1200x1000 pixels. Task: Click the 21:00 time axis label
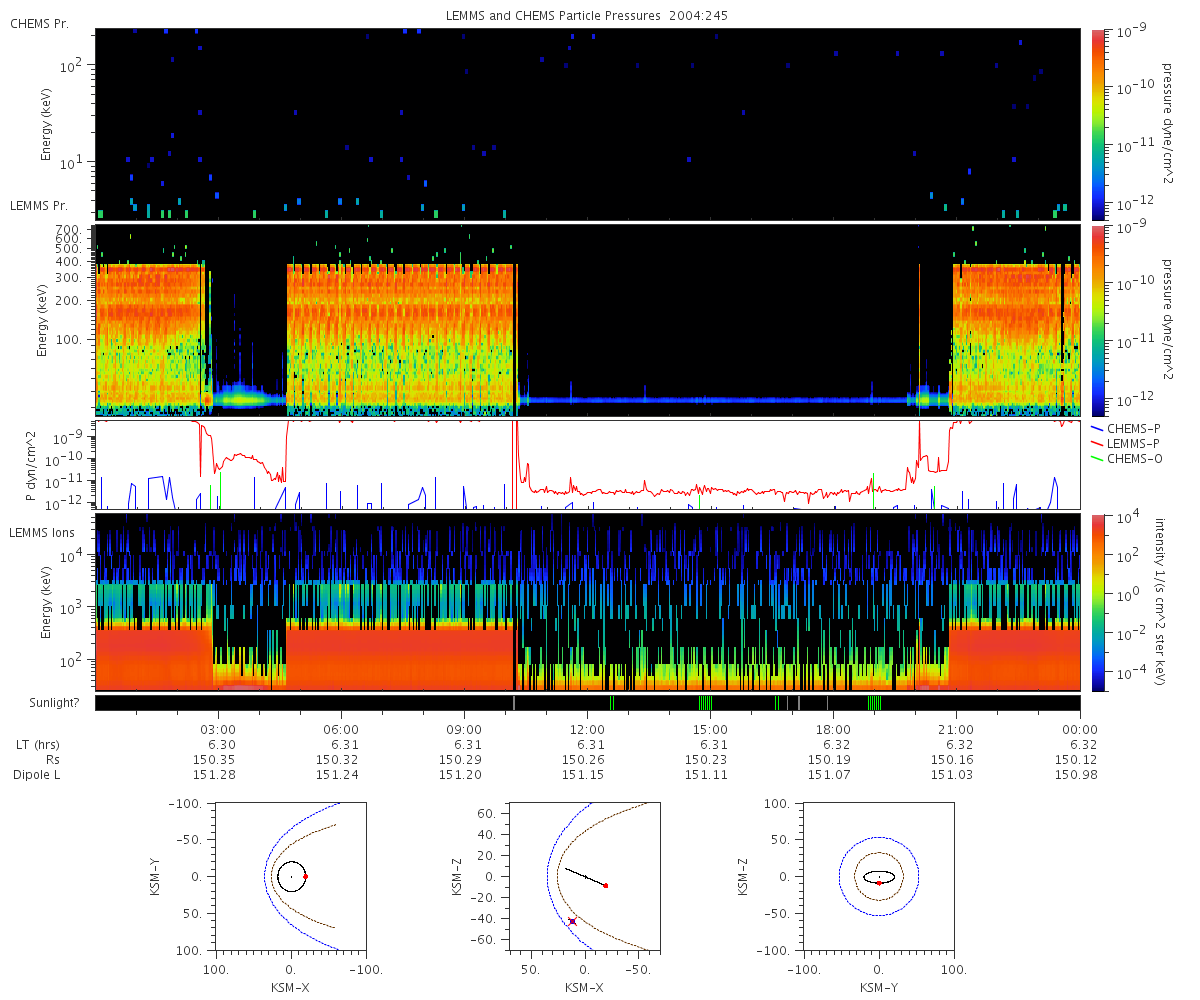coord(956,729)
